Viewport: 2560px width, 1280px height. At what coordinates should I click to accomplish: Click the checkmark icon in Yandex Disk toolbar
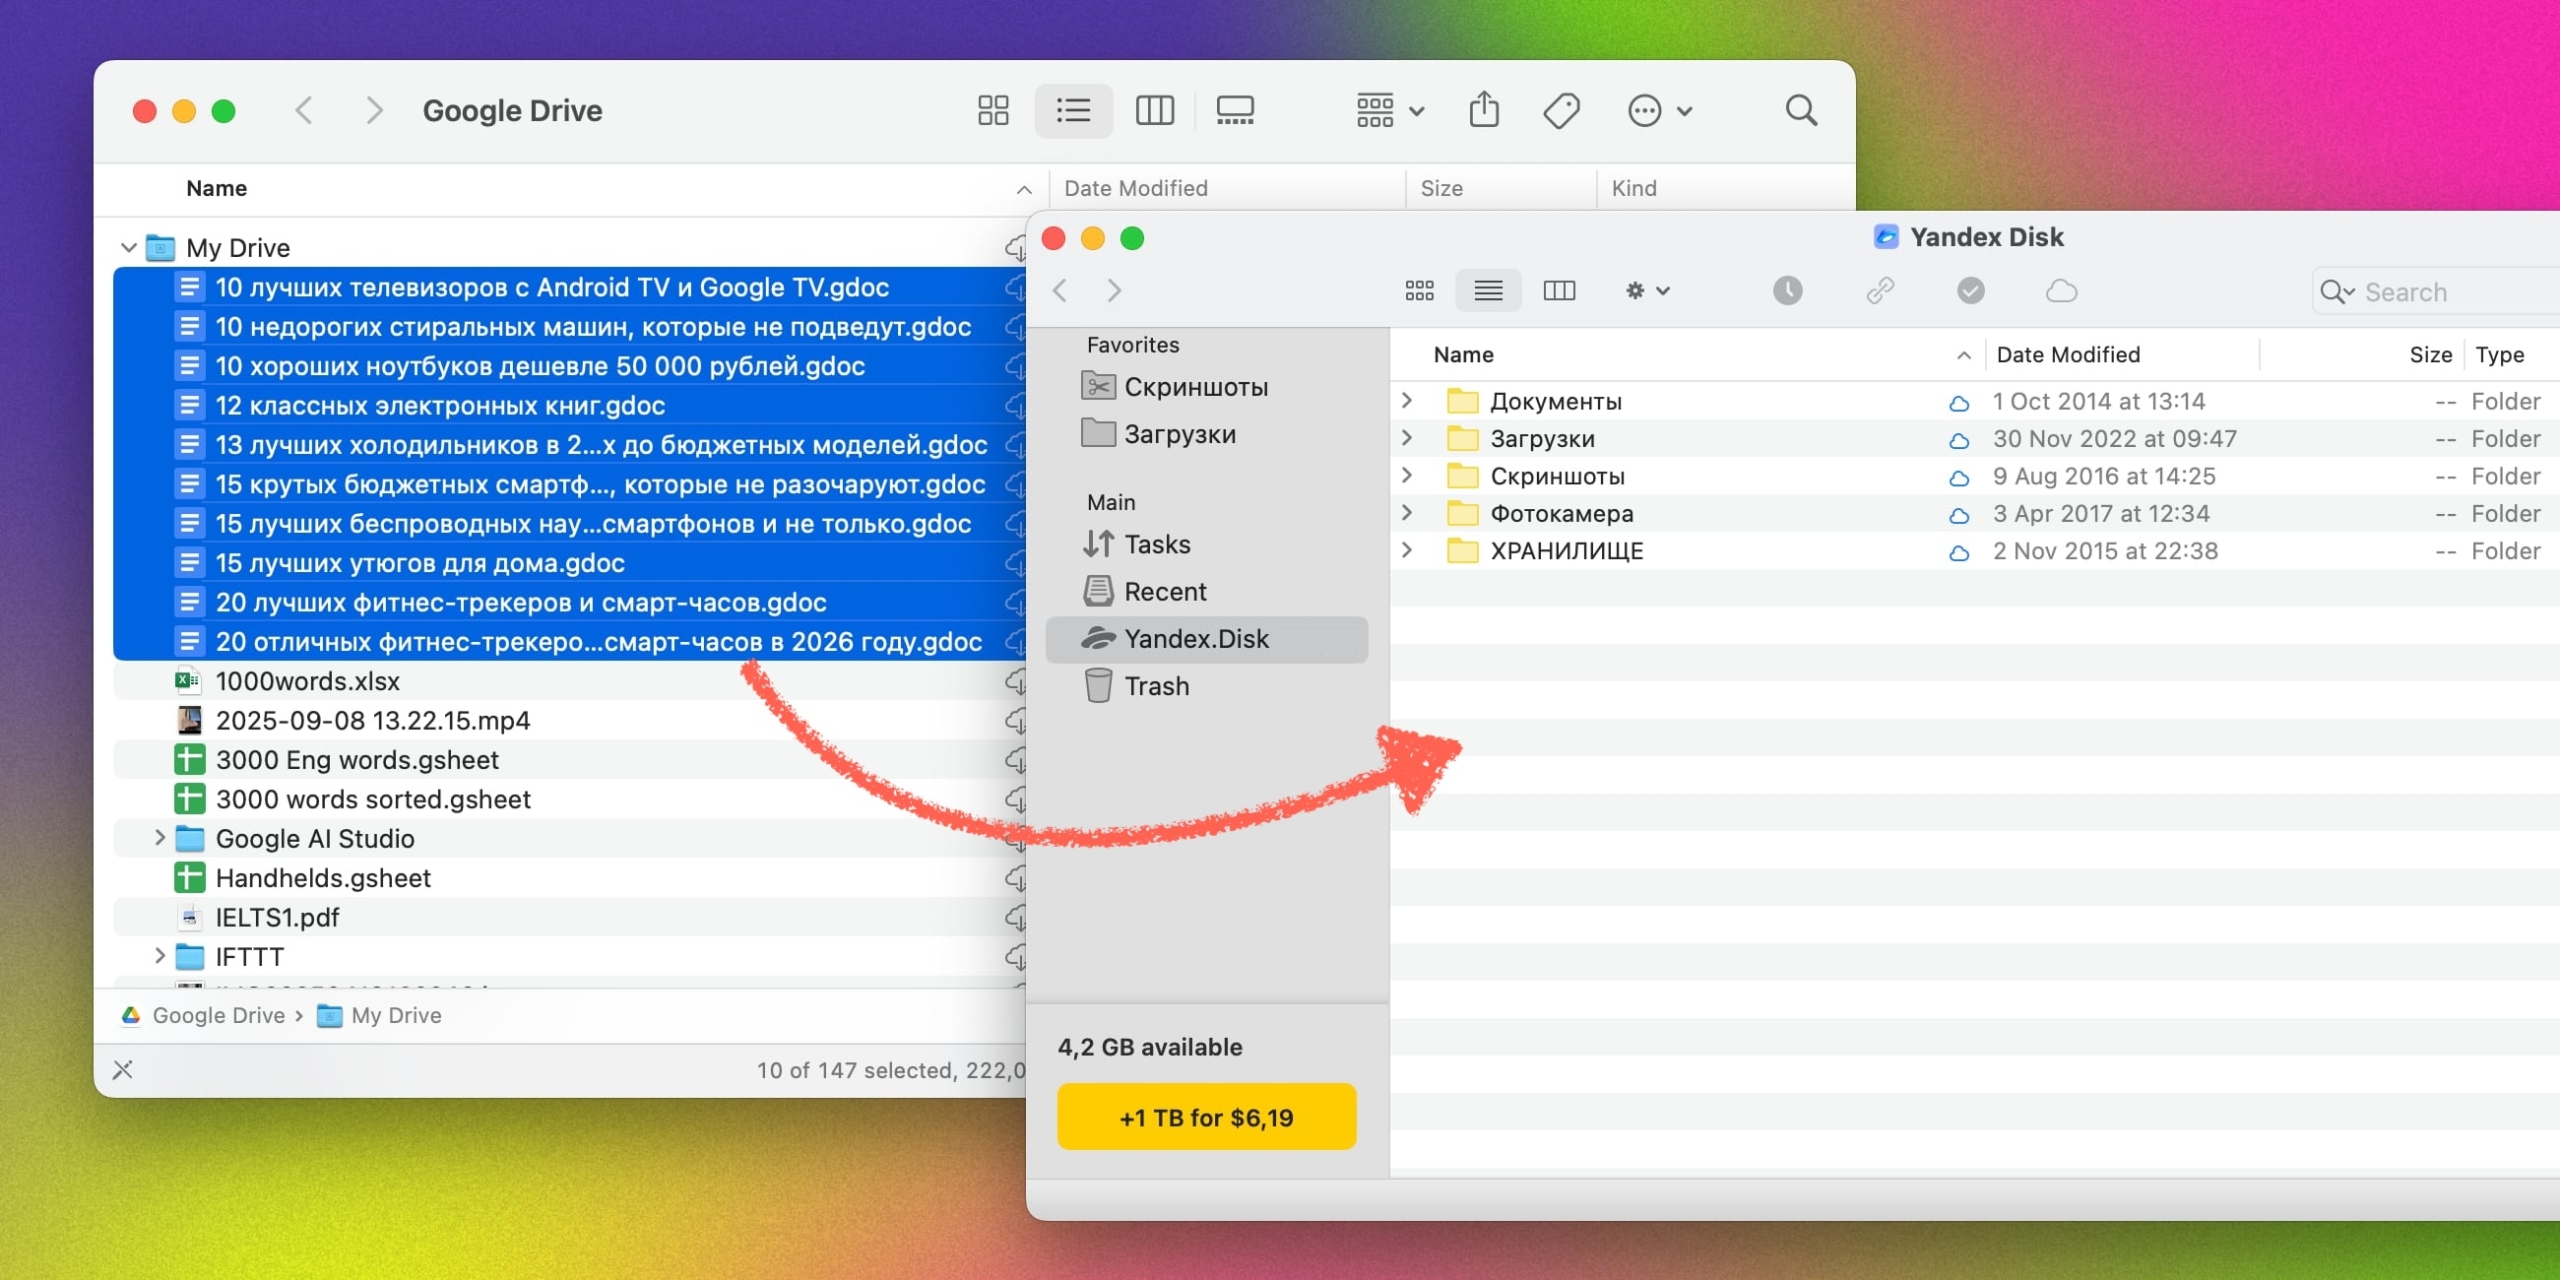coord(1970,291)
